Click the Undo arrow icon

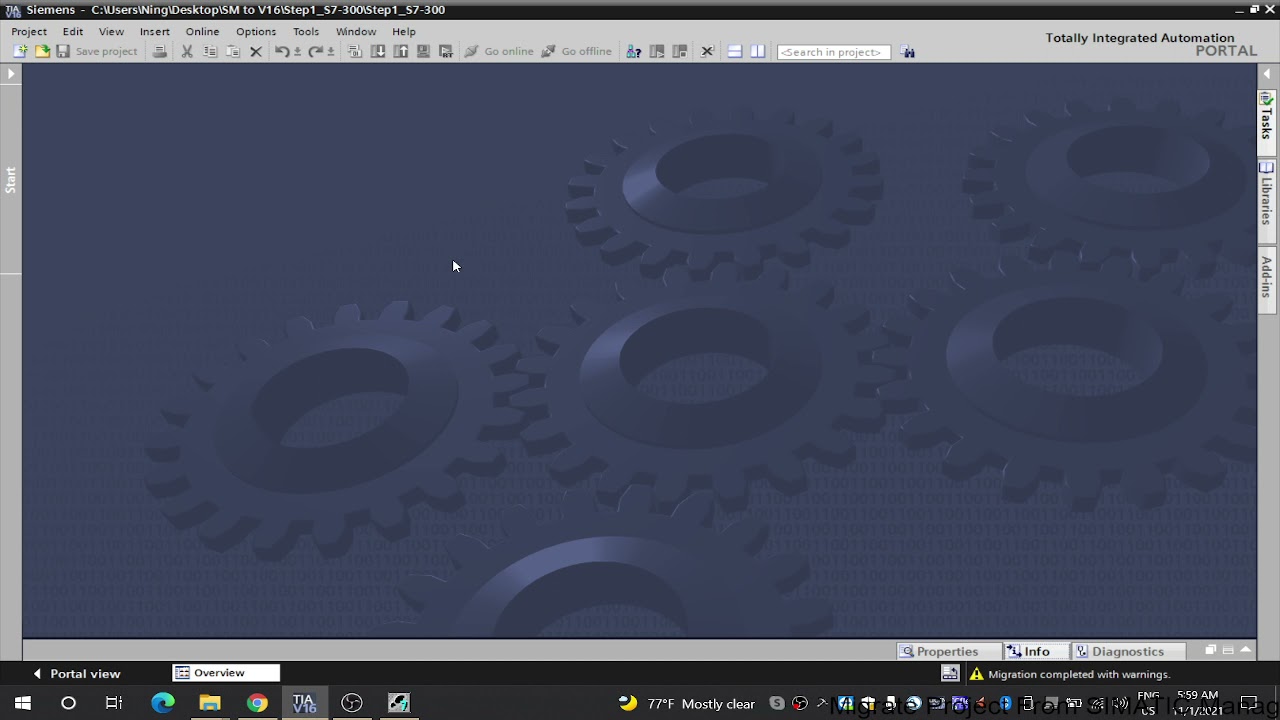click(282, 51)
